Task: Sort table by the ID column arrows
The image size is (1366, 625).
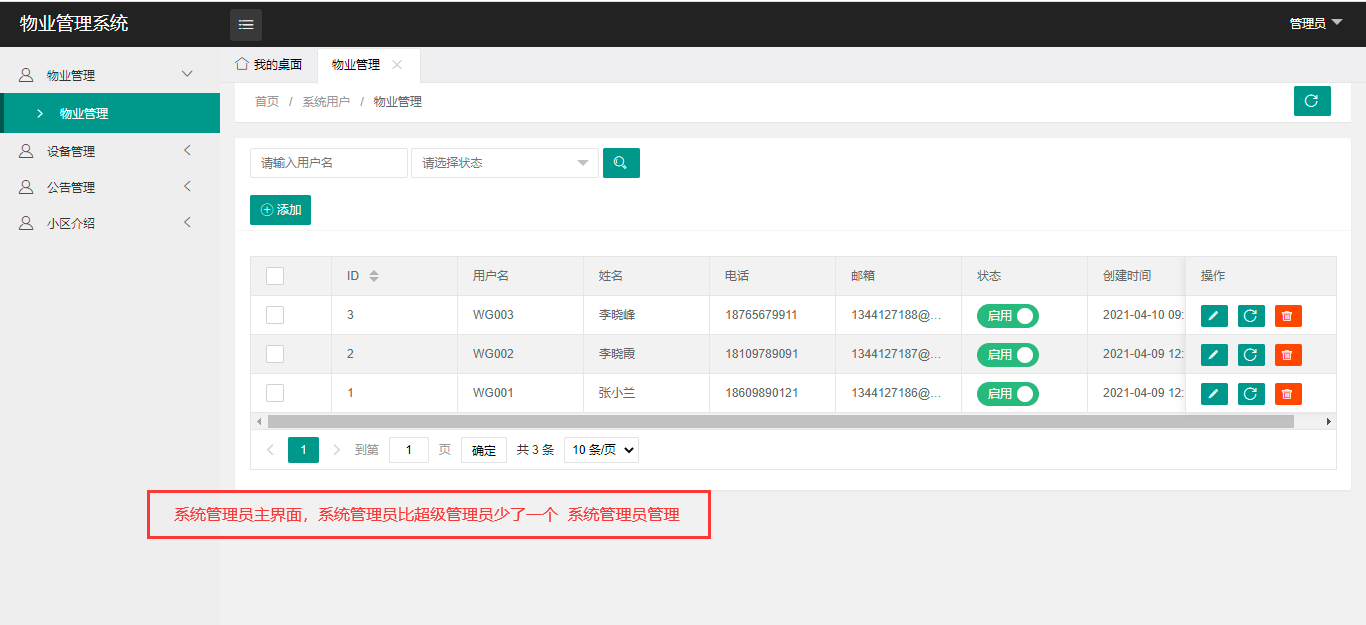Action: pyautogui.click(x=374, y=276)
